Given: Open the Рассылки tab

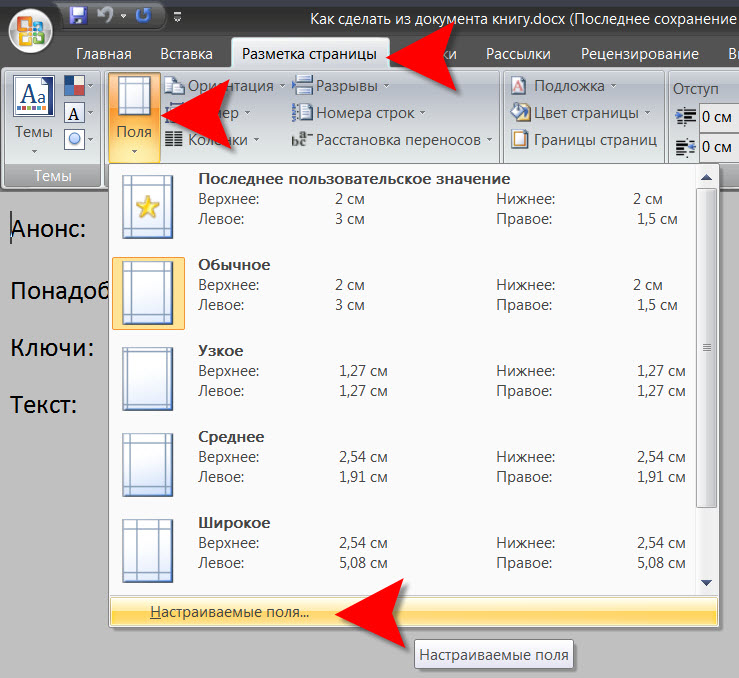Looking at the screenshot, I should click(x=518, y=54).
